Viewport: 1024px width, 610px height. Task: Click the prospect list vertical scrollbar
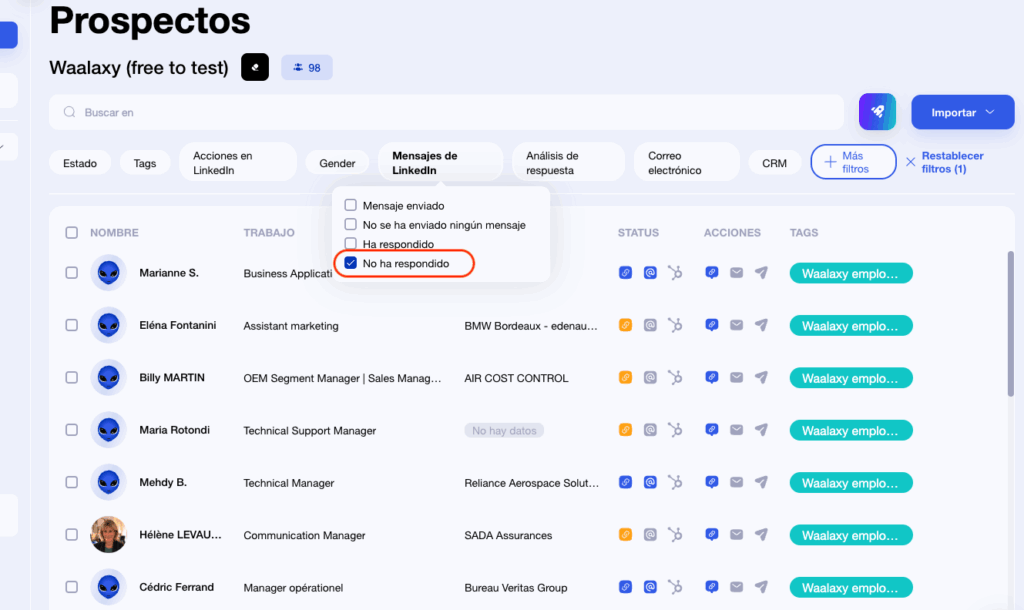1010,323
